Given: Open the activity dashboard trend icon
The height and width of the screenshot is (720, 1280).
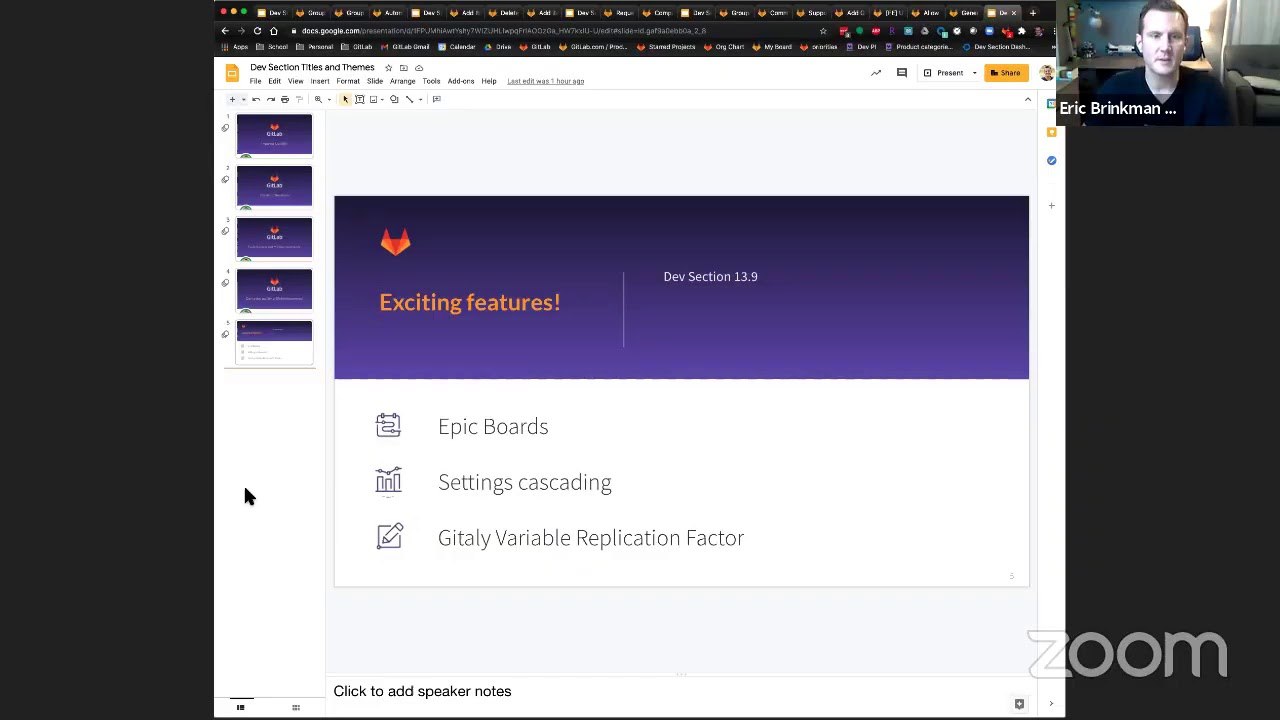Looking at the screenshot, I should point(876,72).
